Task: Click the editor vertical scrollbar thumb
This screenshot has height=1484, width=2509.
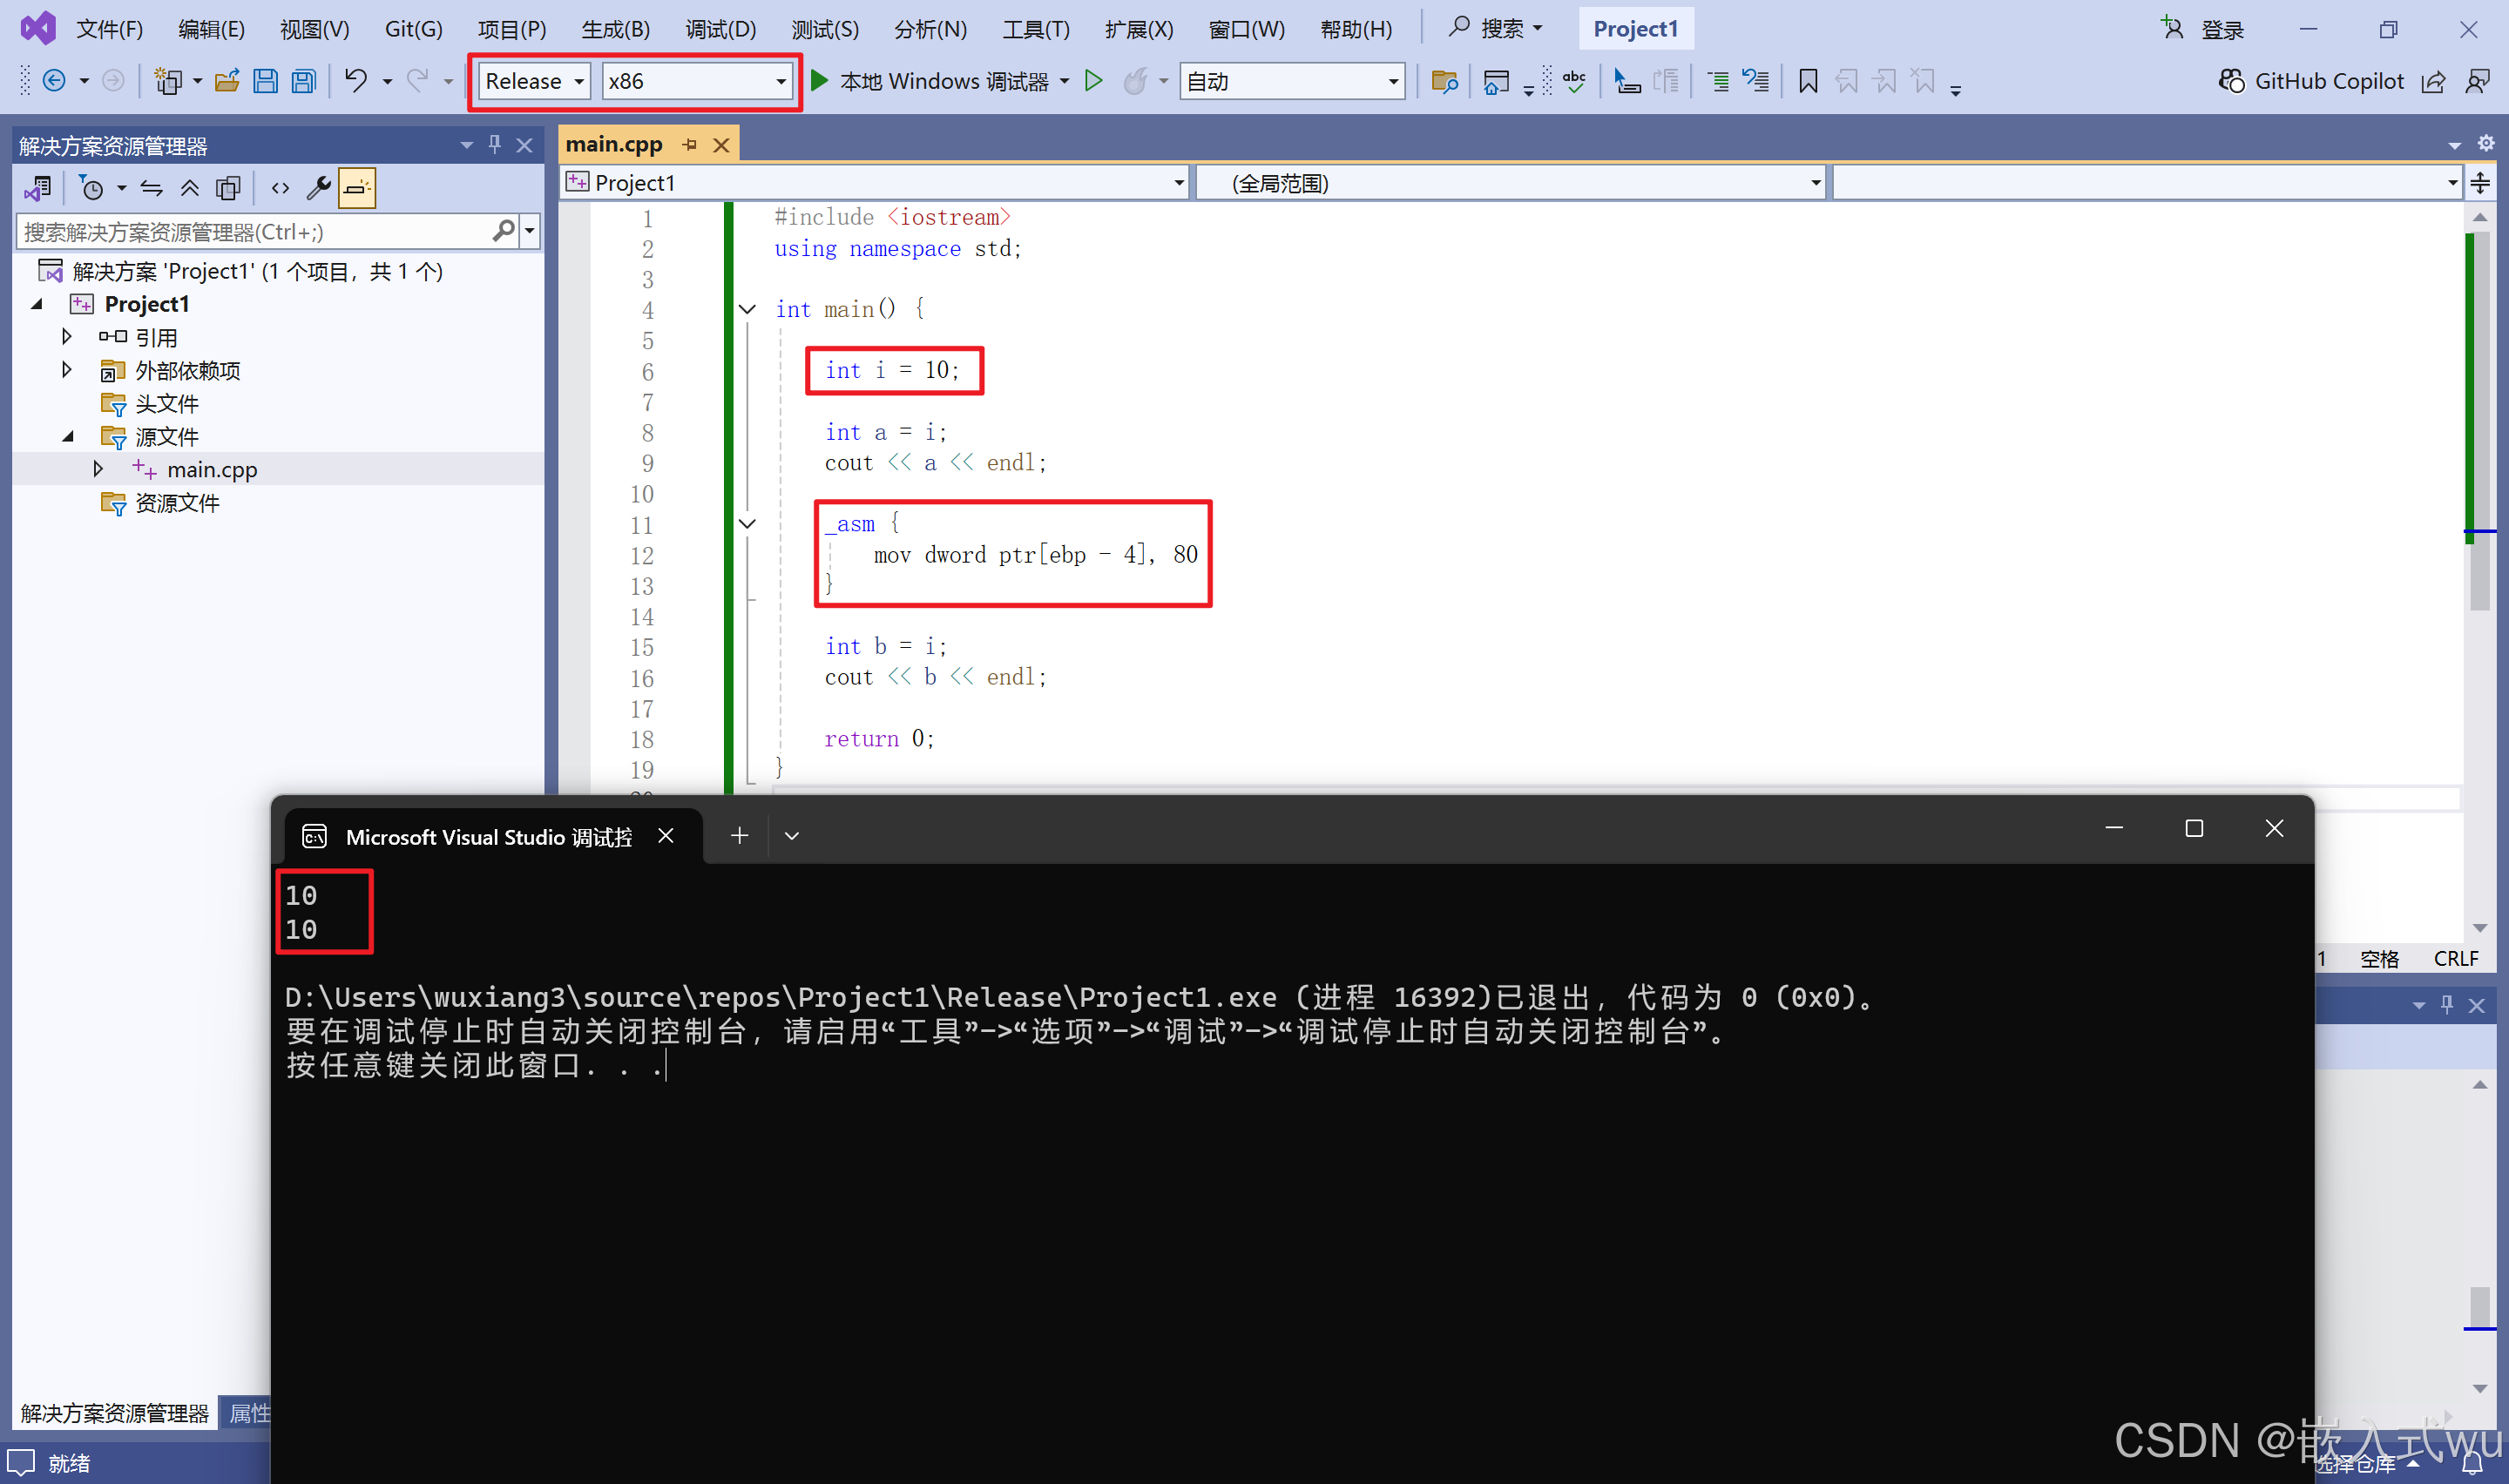Action: 2479,420
